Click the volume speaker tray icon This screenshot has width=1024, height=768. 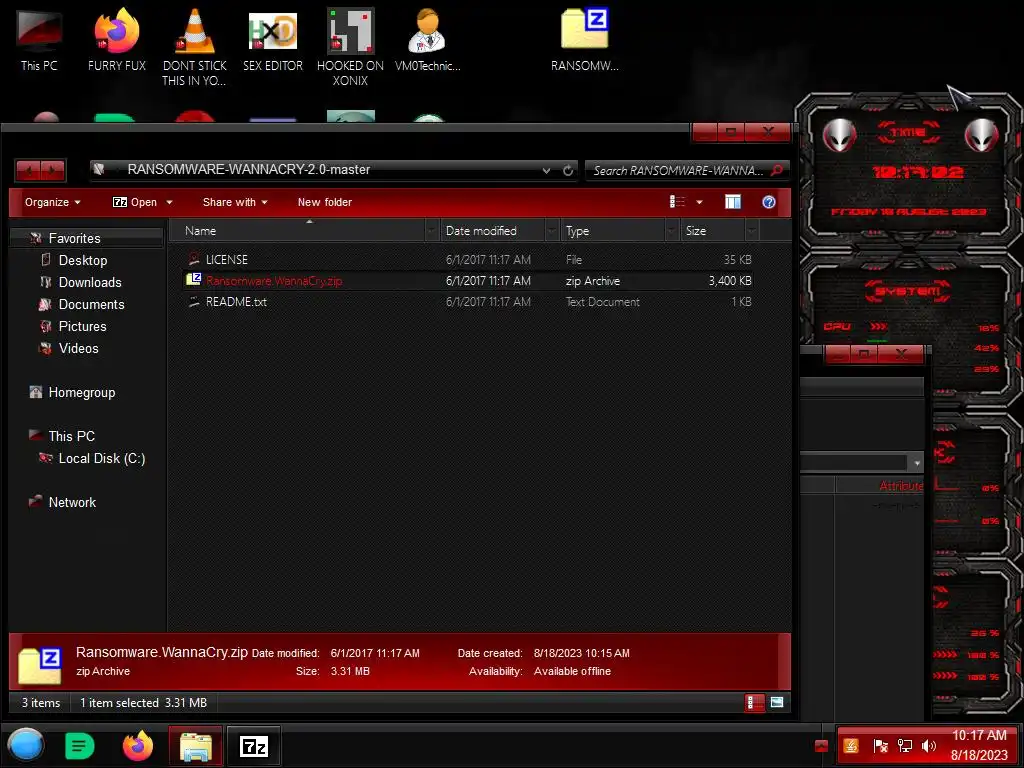point(928,746)
